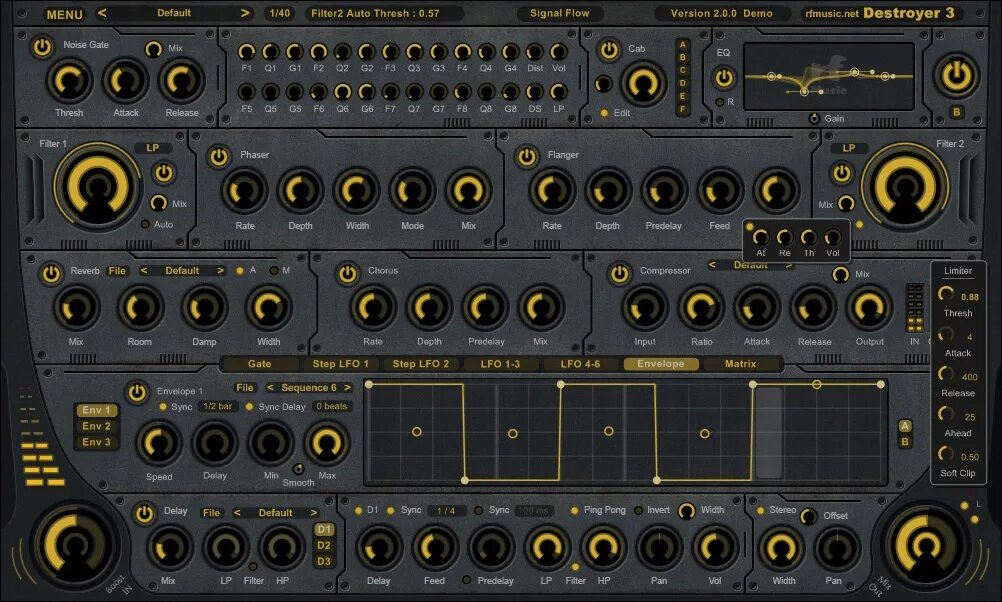Click the Reverb Room knob
Screen dimensions: 1002x602
[140, 307]
